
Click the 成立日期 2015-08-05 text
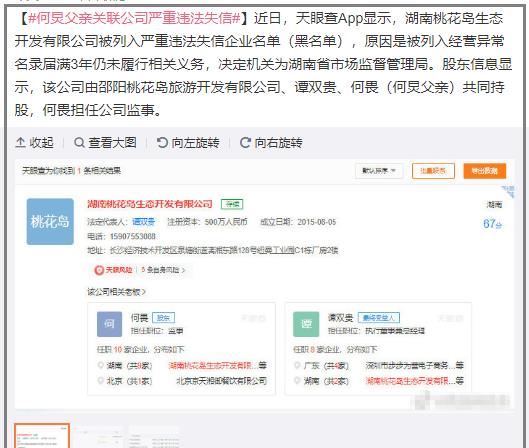pos(298,222)
